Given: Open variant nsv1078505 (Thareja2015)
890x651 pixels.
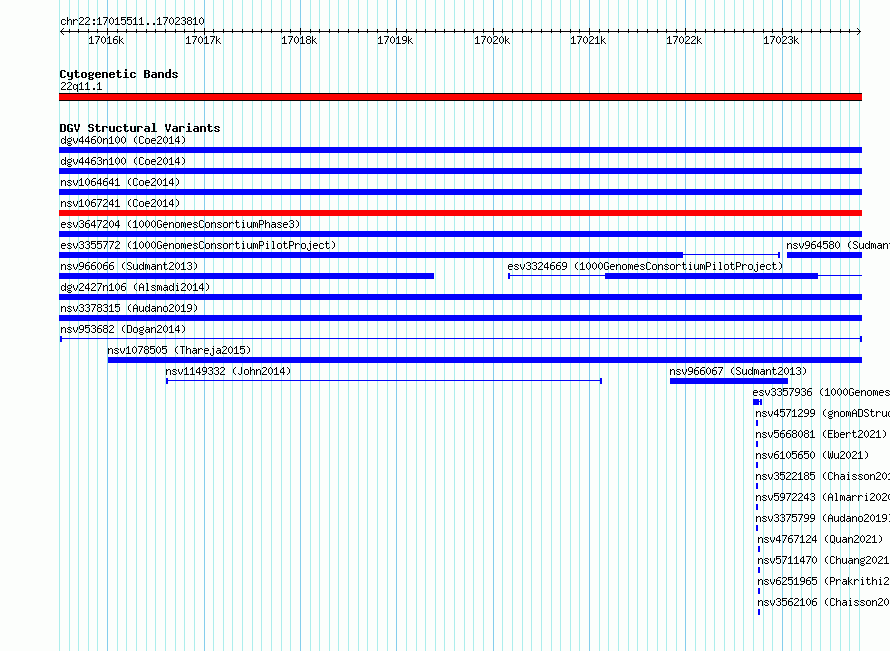Looking at the screenshot, I should [x=179, y=350].
